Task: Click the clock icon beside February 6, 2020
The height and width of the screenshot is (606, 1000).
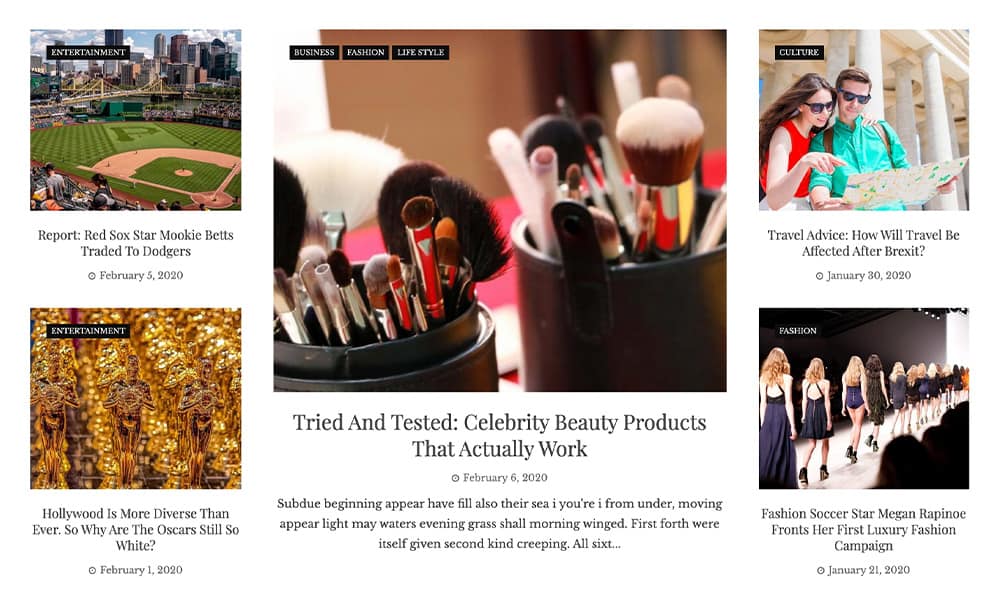Action: pos(455,478)
